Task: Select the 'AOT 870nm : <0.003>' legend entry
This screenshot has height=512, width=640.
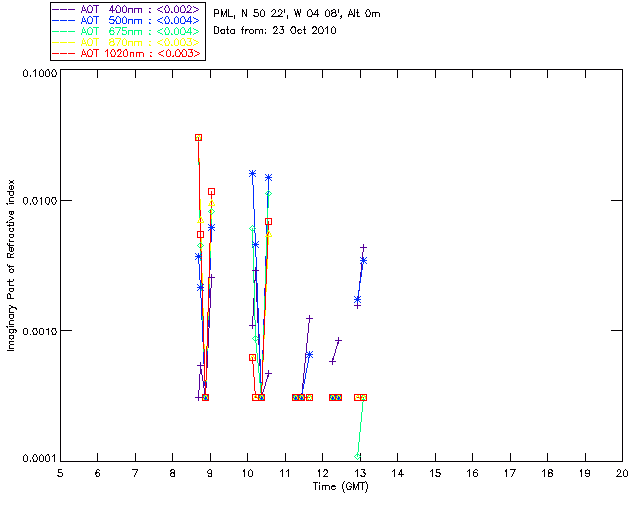Action: pos(140,42)
